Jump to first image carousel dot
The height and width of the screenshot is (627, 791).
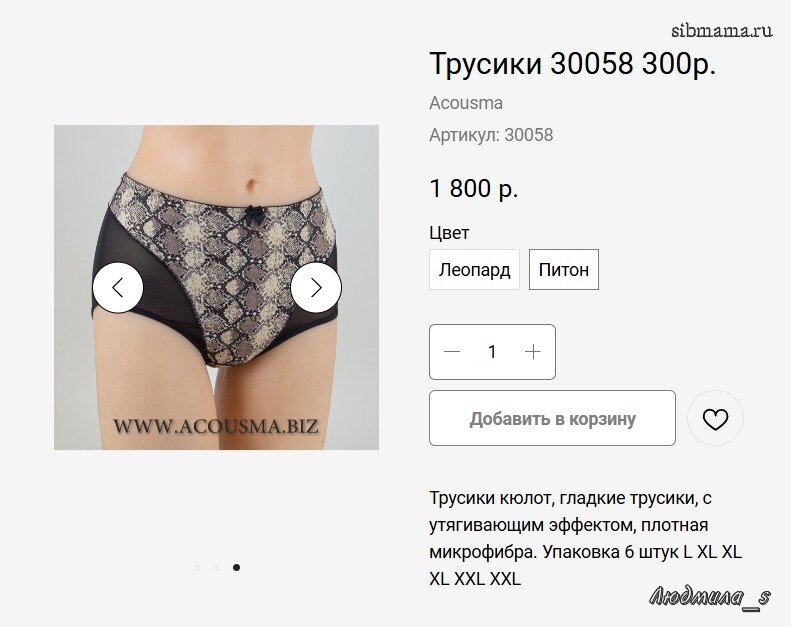(196, 567)
